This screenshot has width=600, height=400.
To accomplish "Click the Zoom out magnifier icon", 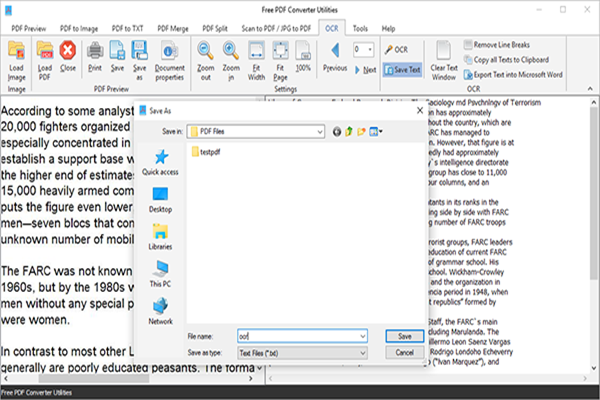I will (x=206, y=55).
